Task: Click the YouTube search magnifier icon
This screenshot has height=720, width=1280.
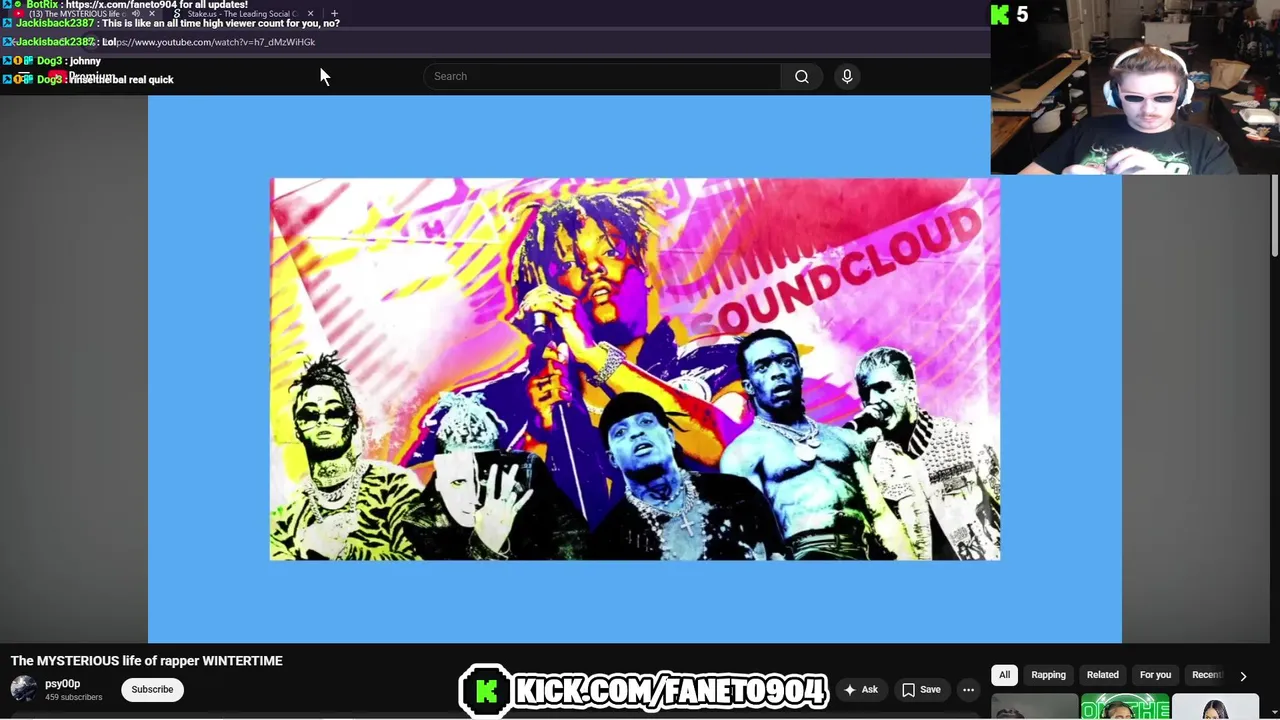Action: click(802, 76)
